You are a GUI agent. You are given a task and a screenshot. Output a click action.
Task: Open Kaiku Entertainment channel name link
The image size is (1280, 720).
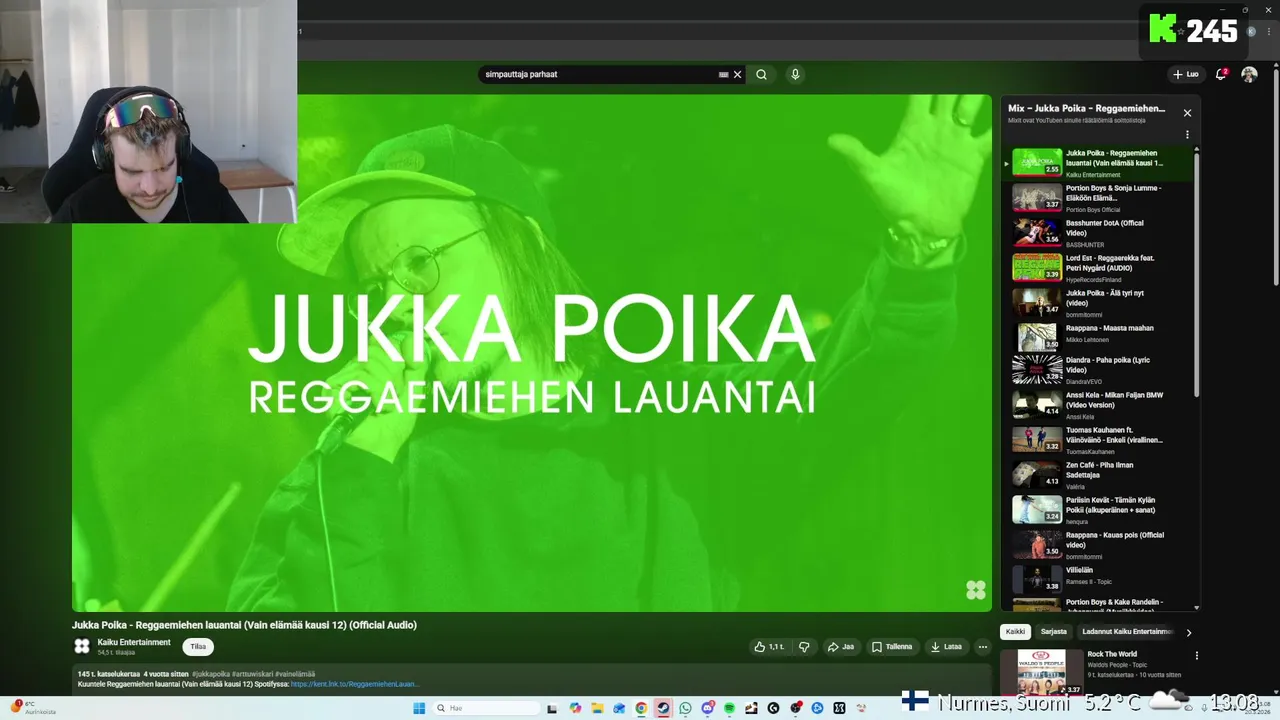(x=134, y=642)
